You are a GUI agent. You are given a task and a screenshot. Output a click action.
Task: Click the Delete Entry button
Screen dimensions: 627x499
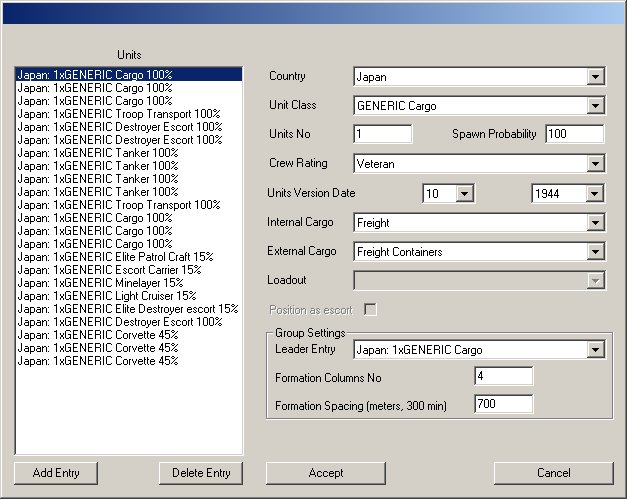201,473
